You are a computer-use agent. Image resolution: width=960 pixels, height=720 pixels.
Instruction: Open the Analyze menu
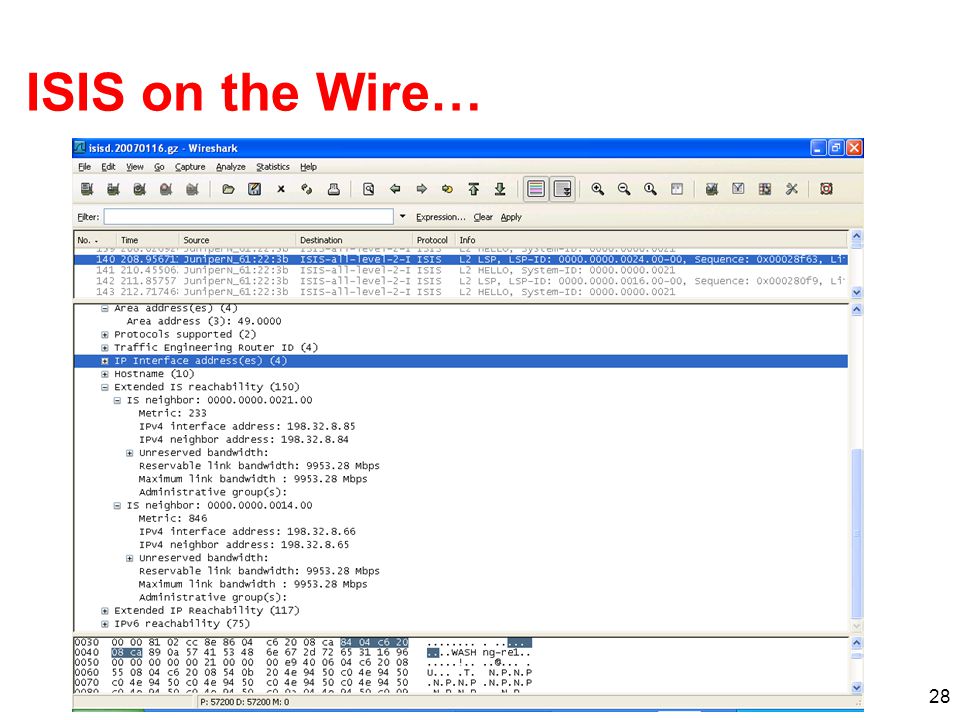pyautogui.click(x=231, y=167)
